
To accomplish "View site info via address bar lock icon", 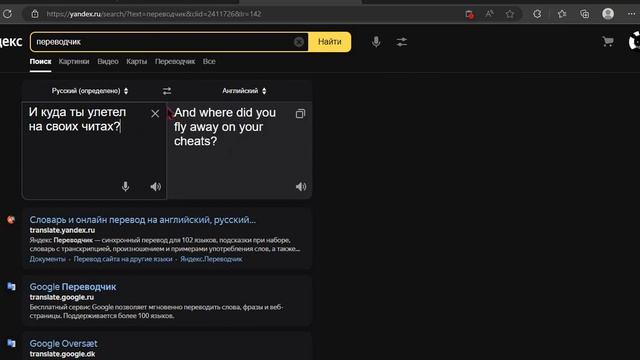I will (35, 14).
